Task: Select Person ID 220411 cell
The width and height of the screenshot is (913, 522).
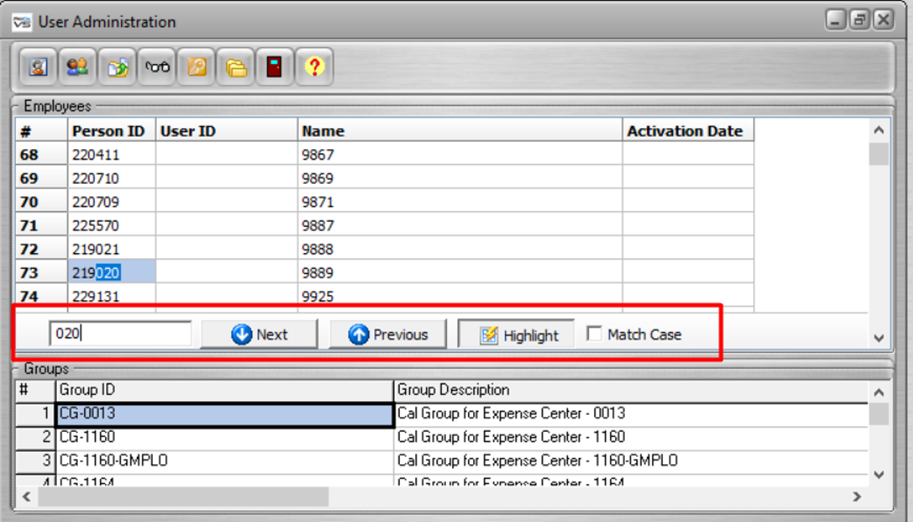Action: [111, 154]
